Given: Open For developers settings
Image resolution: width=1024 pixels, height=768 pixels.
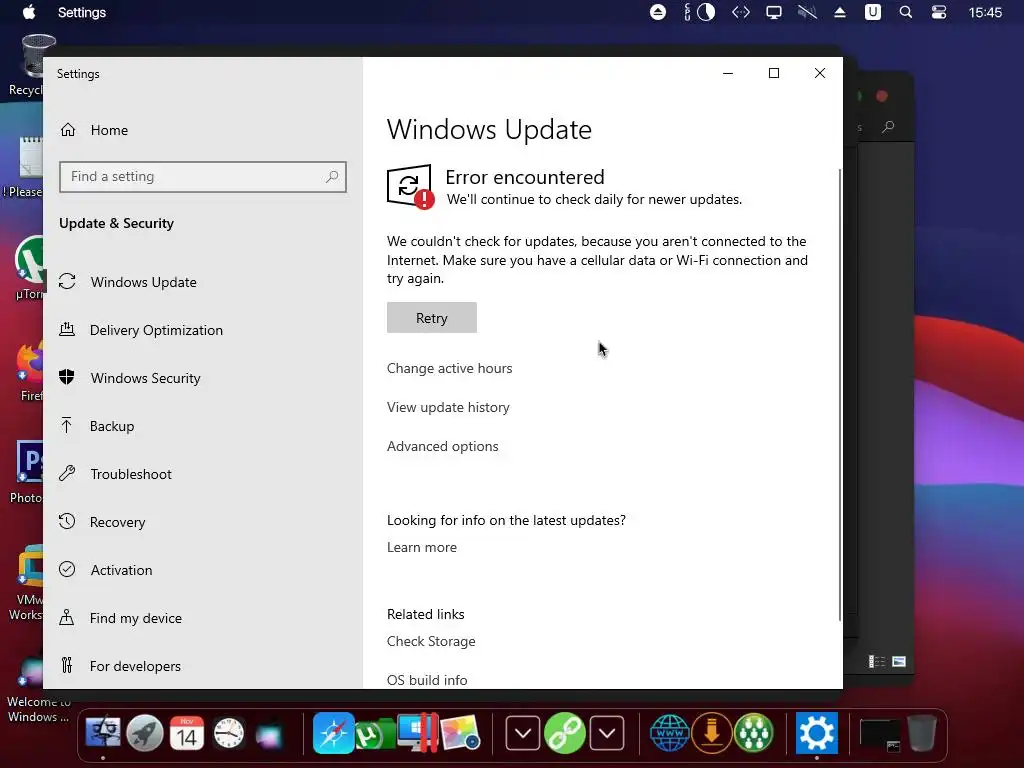Looking at the screenshot, I should 202,666.
